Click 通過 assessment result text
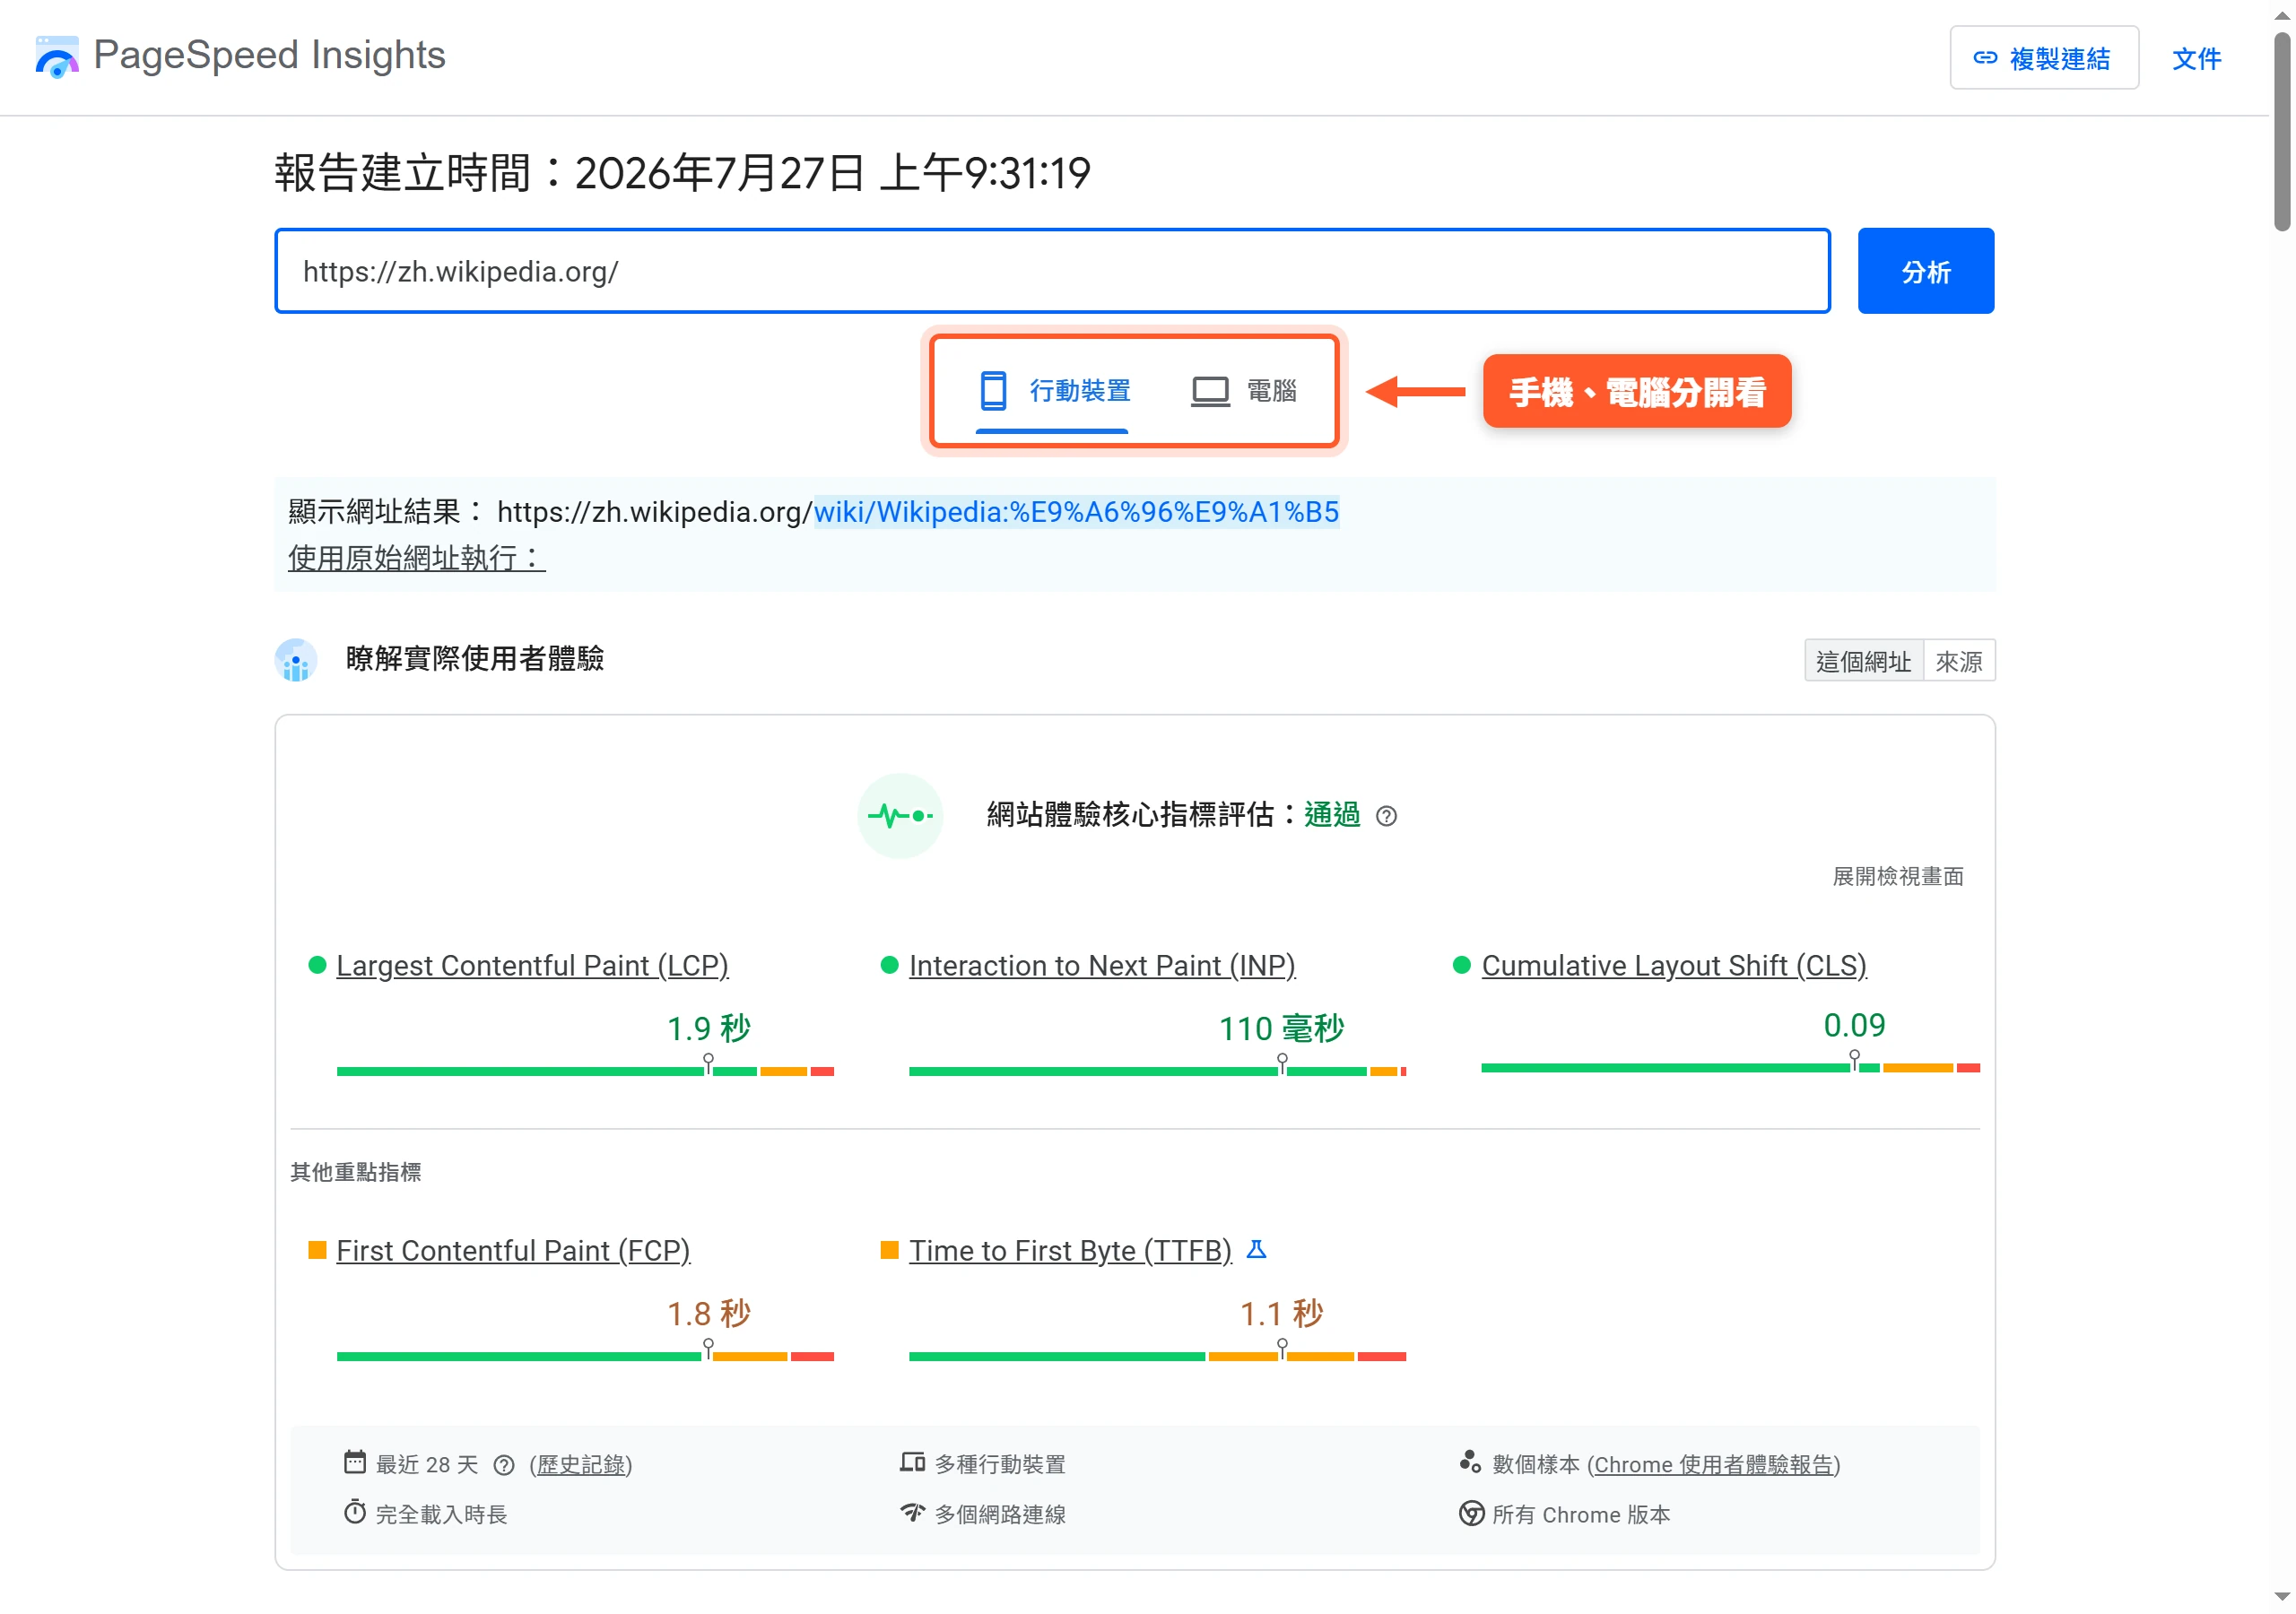2296x1614 pixels. click(x=1332, y=815)
